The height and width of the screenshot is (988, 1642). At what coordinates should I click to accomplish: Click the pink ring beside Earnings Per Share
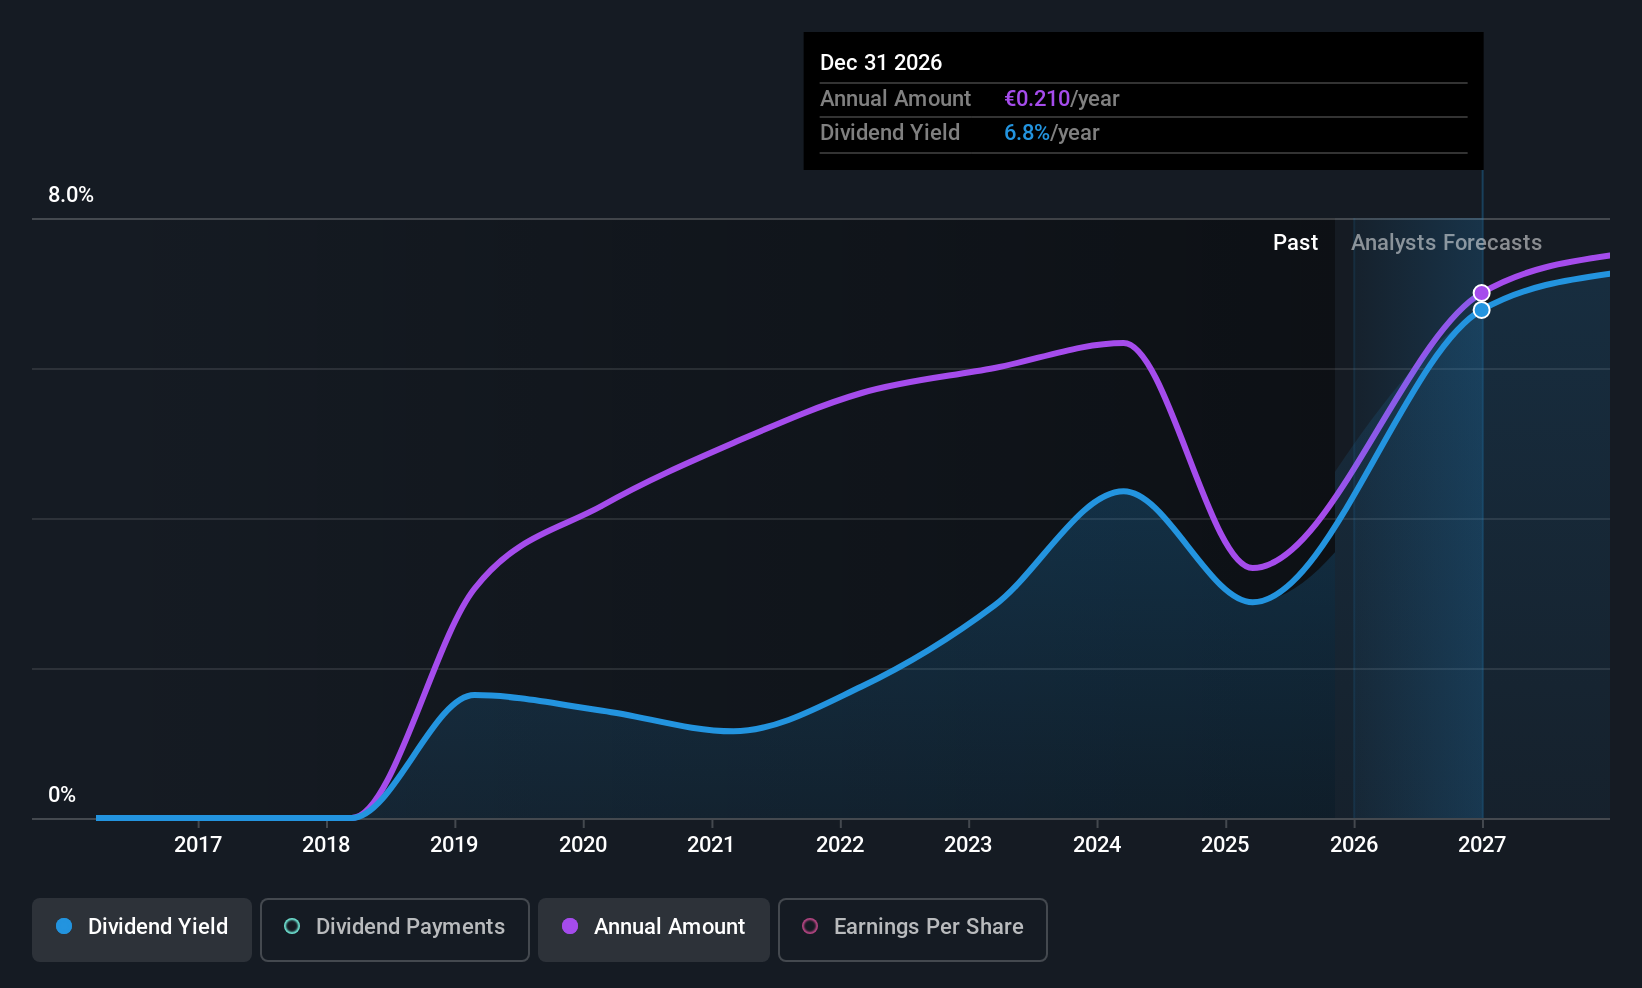[810, 927]
